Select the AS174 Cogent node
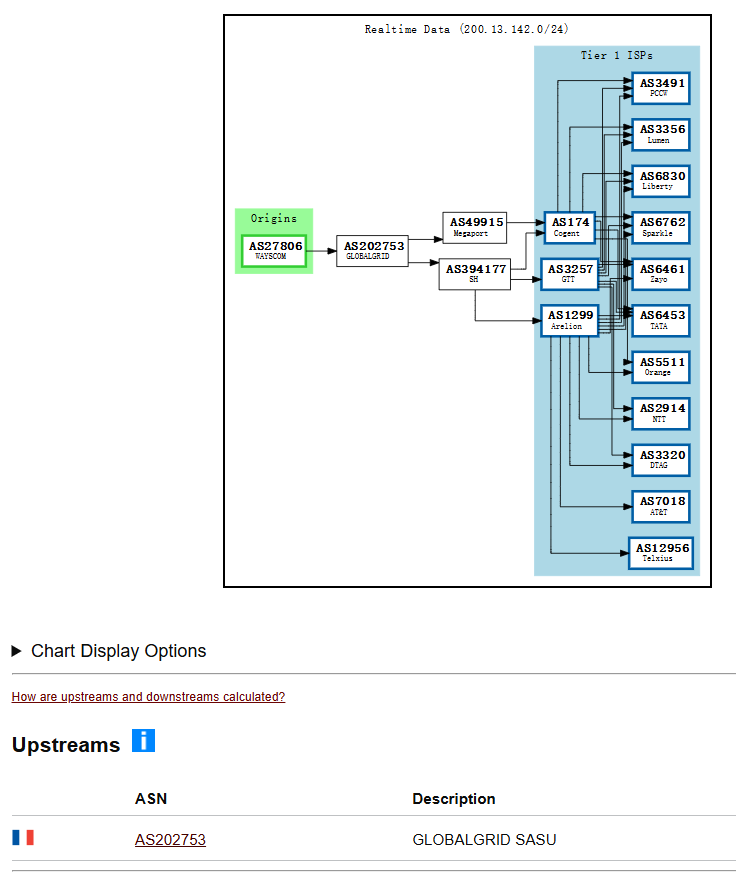Viewport: 736px width, 874px height. [x=569, y=227]
